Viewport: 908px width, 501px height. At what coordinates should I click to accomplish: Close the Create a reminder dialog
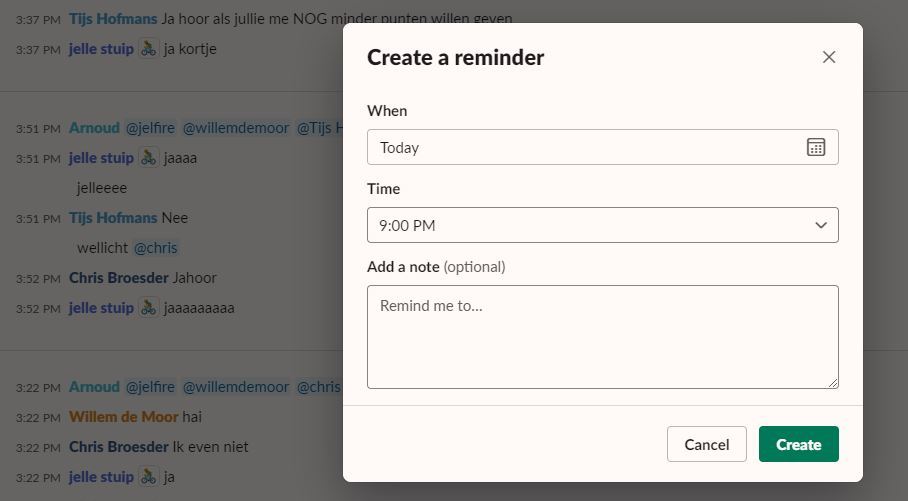828,57
